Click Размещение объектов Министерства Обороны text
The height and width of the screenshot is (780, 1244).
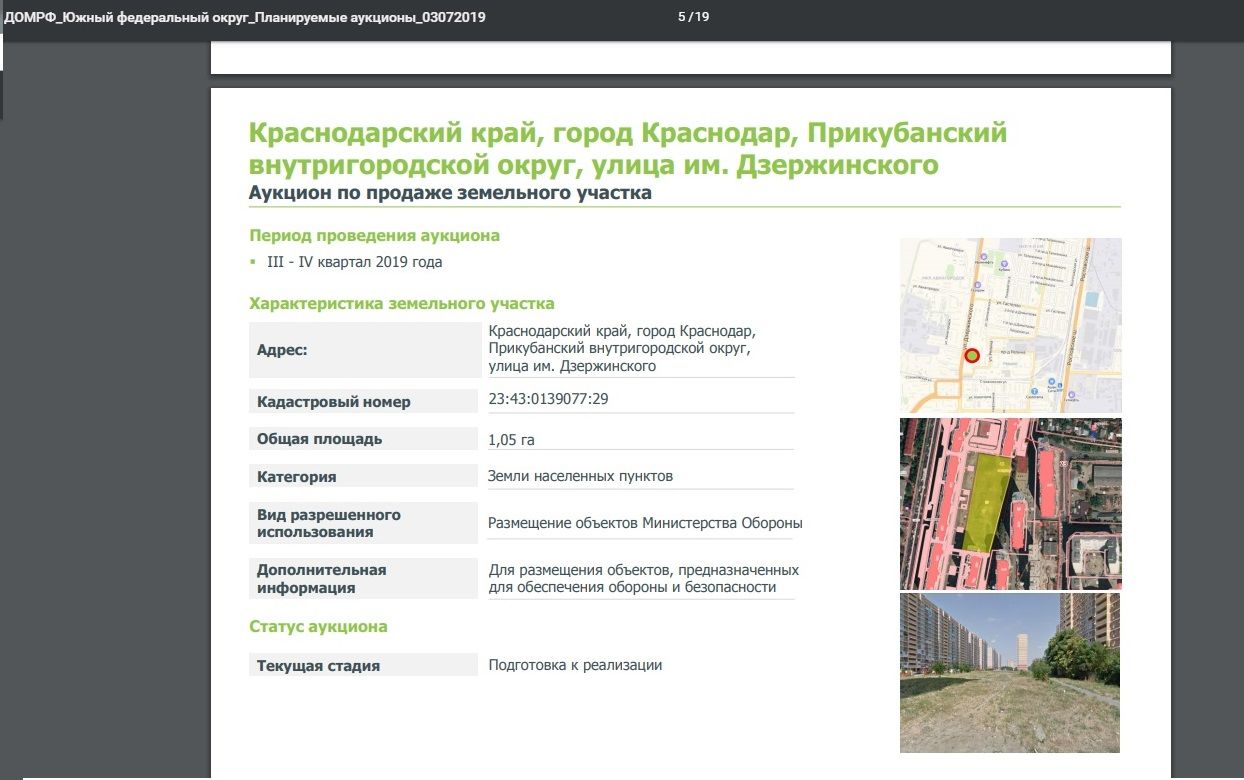(645, 523)
